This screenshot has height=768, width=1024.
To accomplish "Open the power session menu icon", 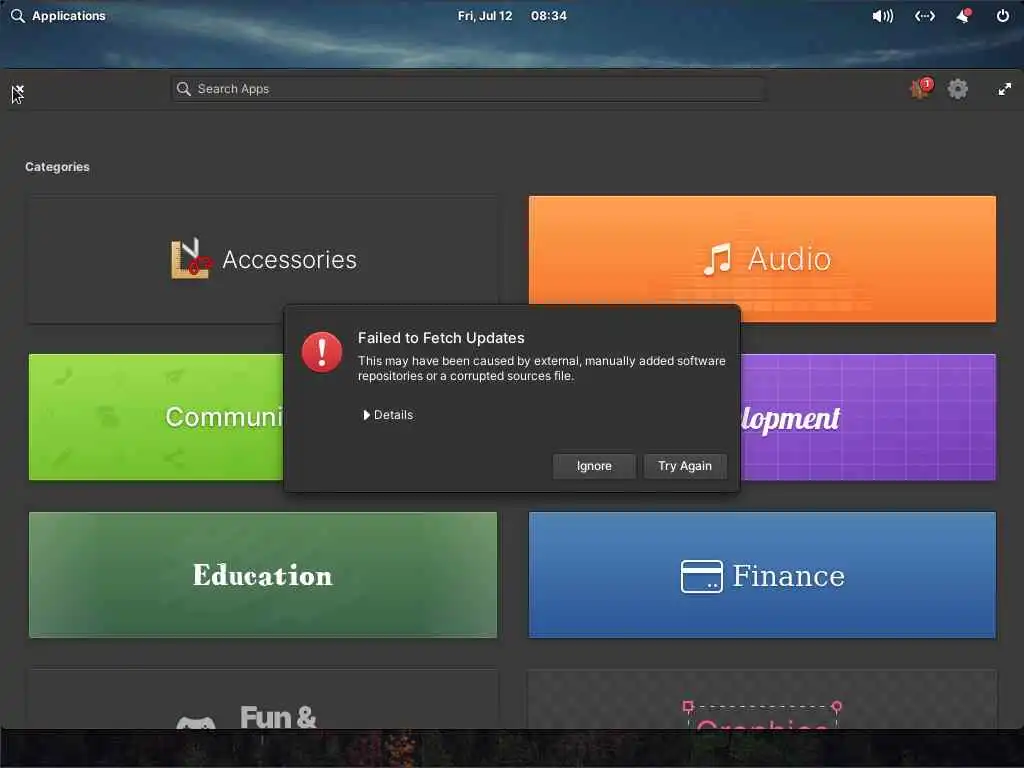I will coord(1002,16).
